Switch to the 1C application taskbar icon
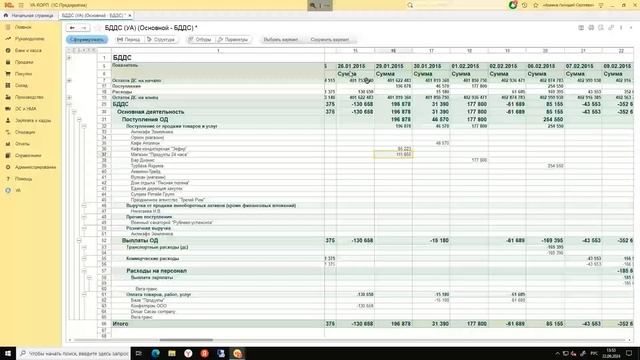 coord(238,353)
